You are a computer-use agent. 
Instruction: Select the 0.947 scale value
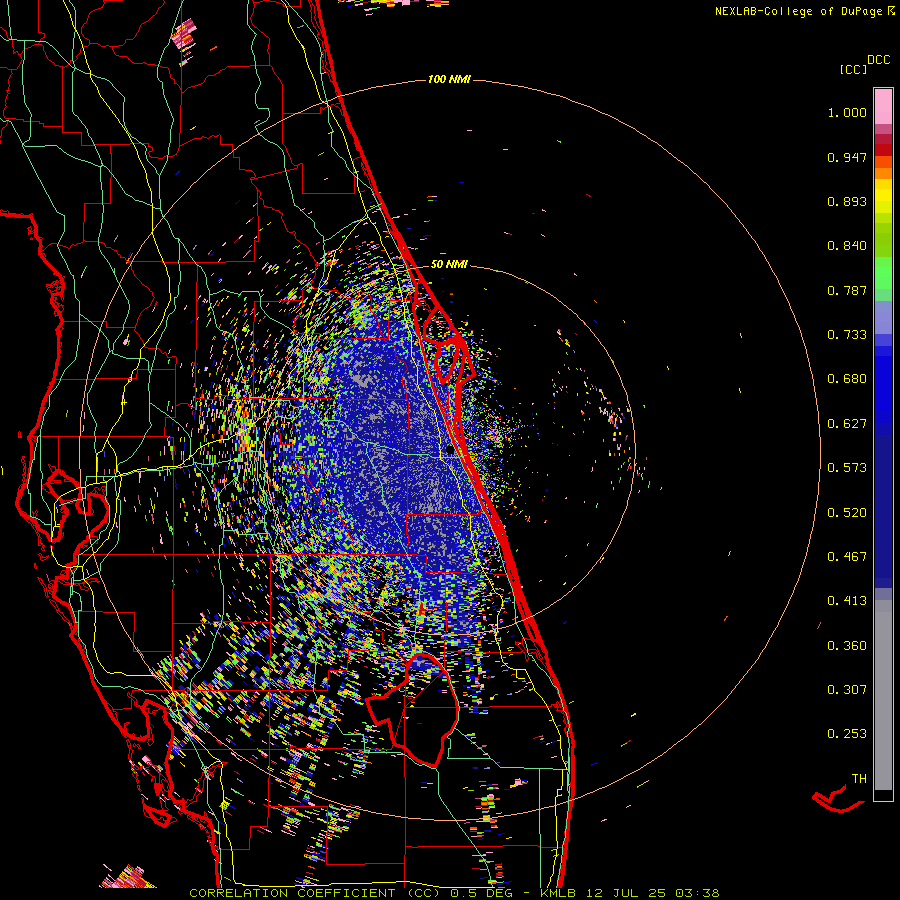(847, 157)
